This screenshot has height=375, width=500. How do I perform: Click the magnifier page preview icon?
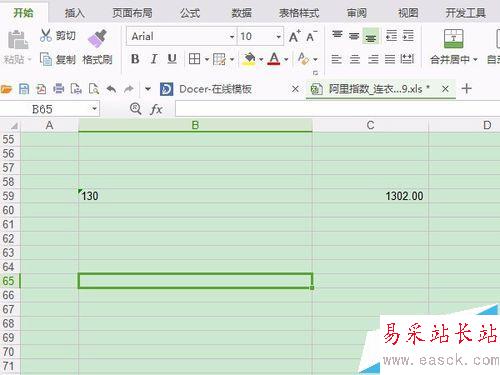pos(94,89)
